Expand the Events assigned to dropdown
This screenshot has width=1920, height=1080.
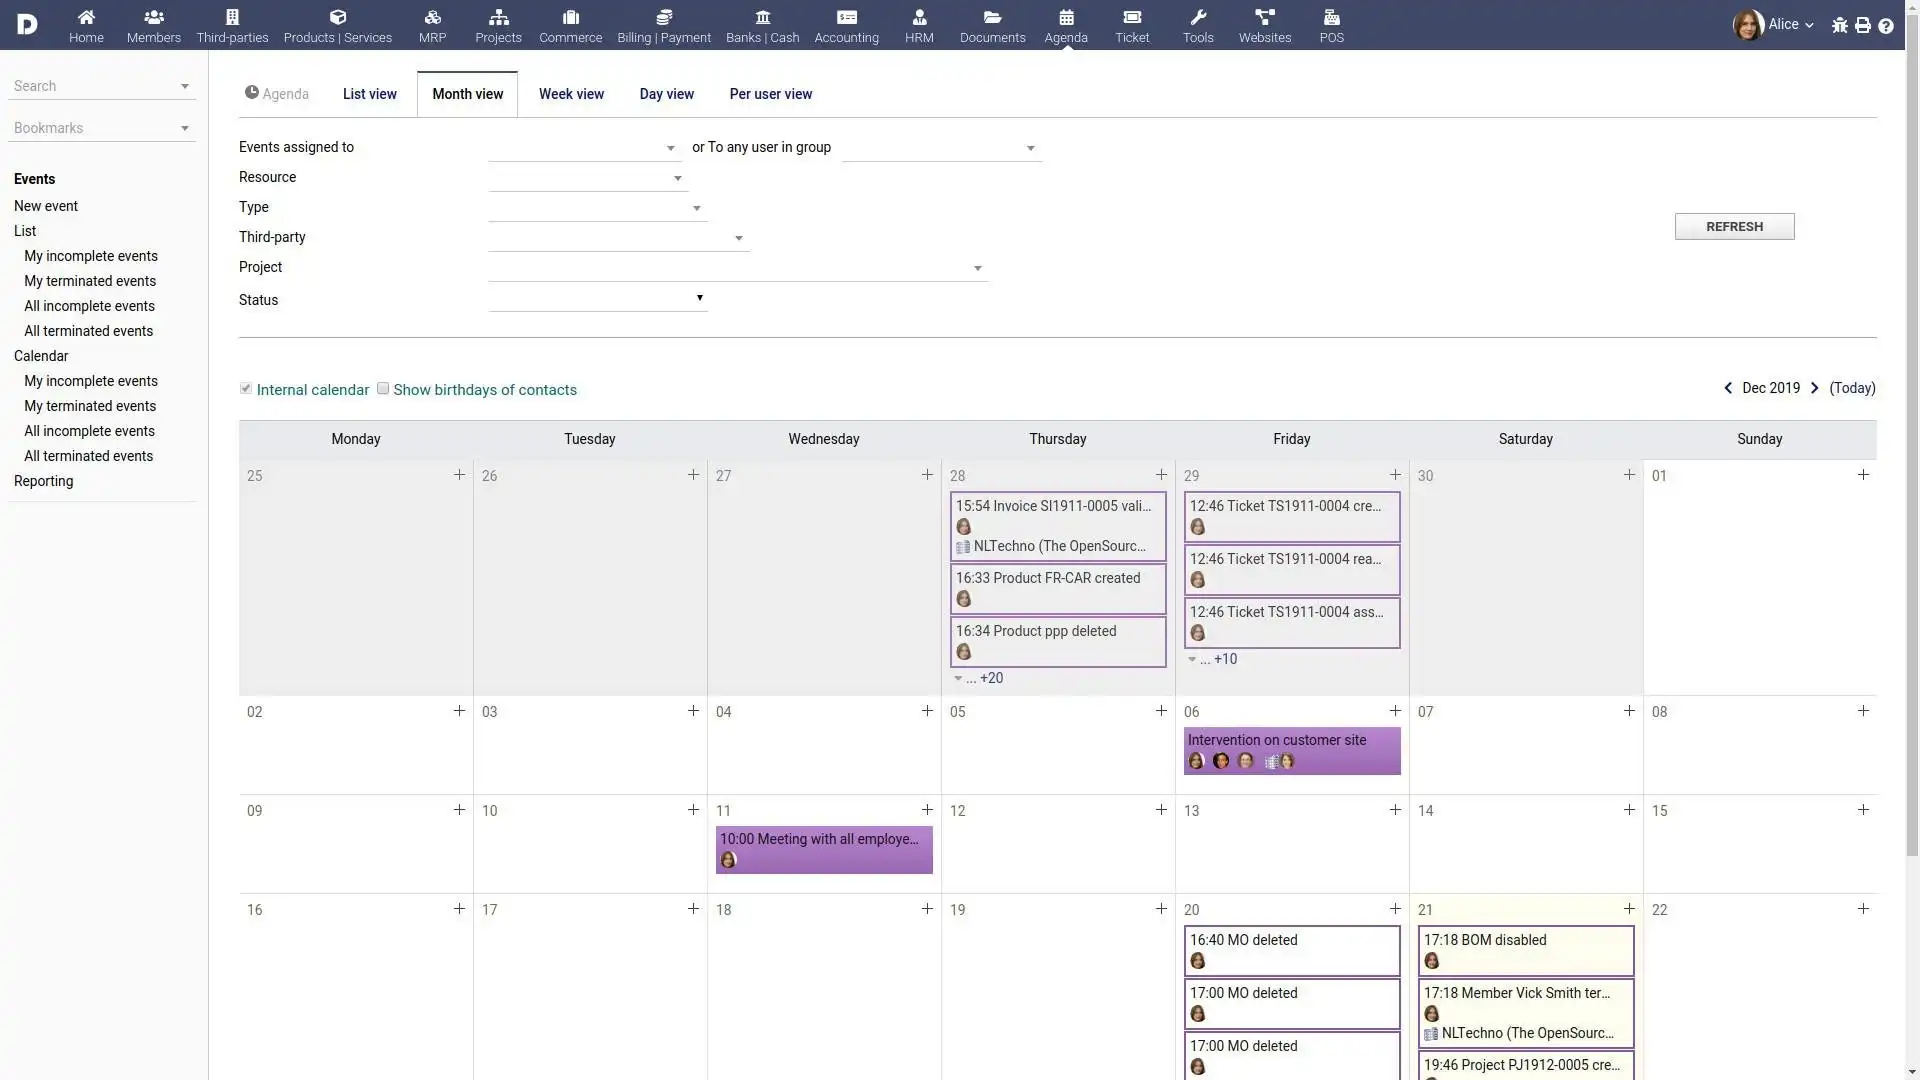pyautogui.click(x=670, y=146)
